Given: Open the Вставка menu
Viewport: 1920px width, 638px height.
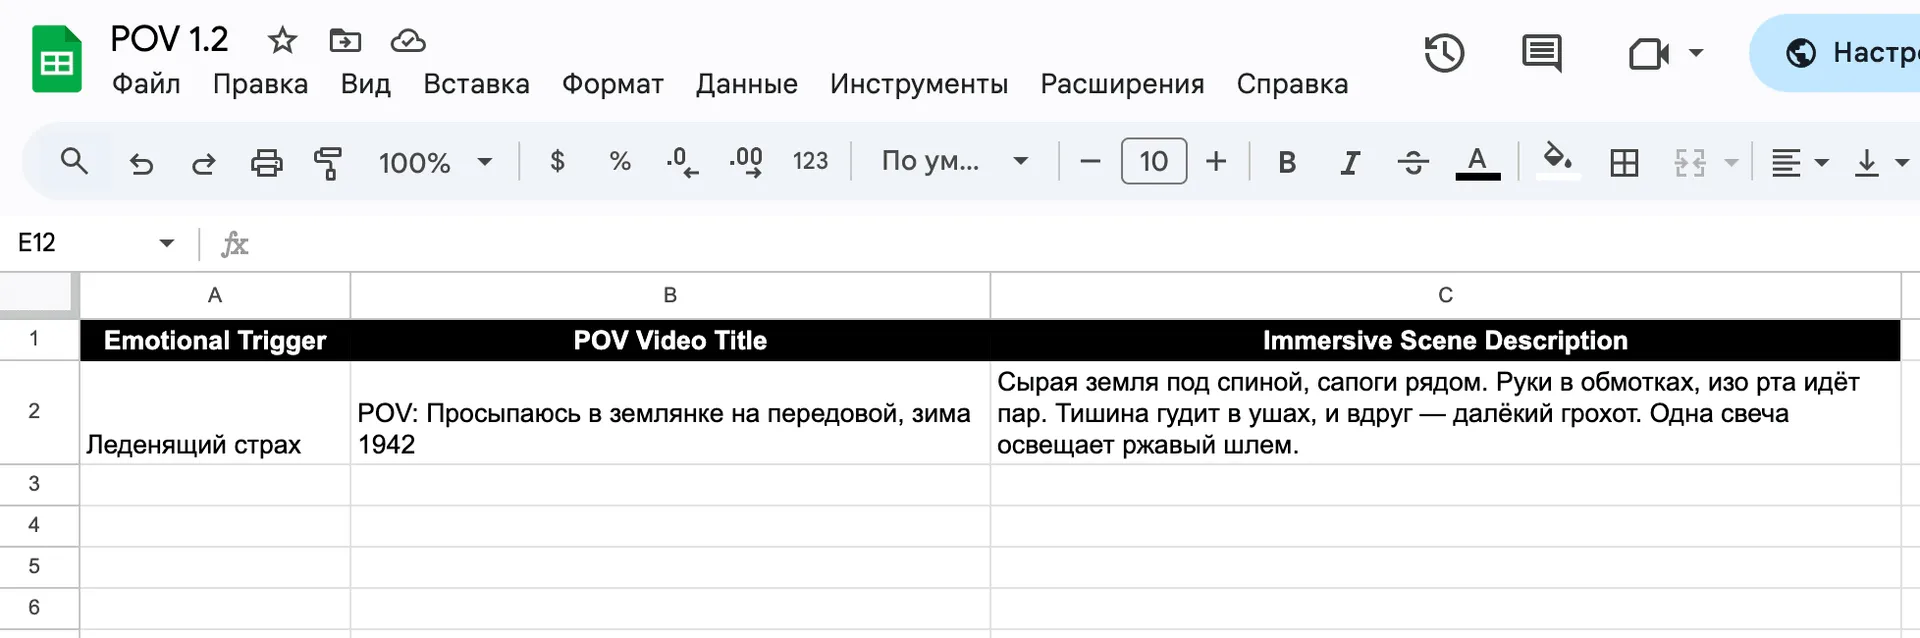Looking at the screenshot, I should coord(476,84).
